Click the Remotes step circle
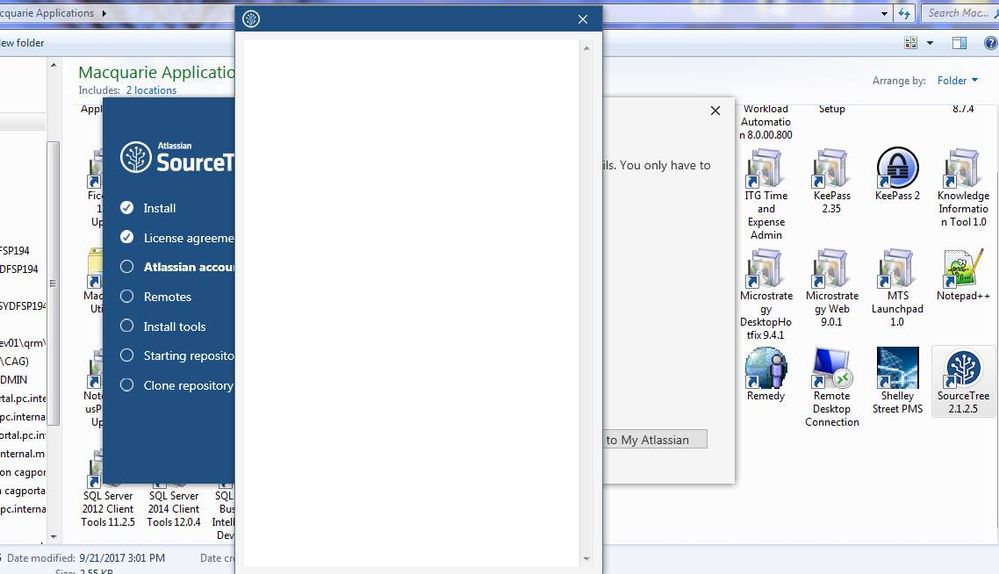999x574 pixels. point(127,296)
